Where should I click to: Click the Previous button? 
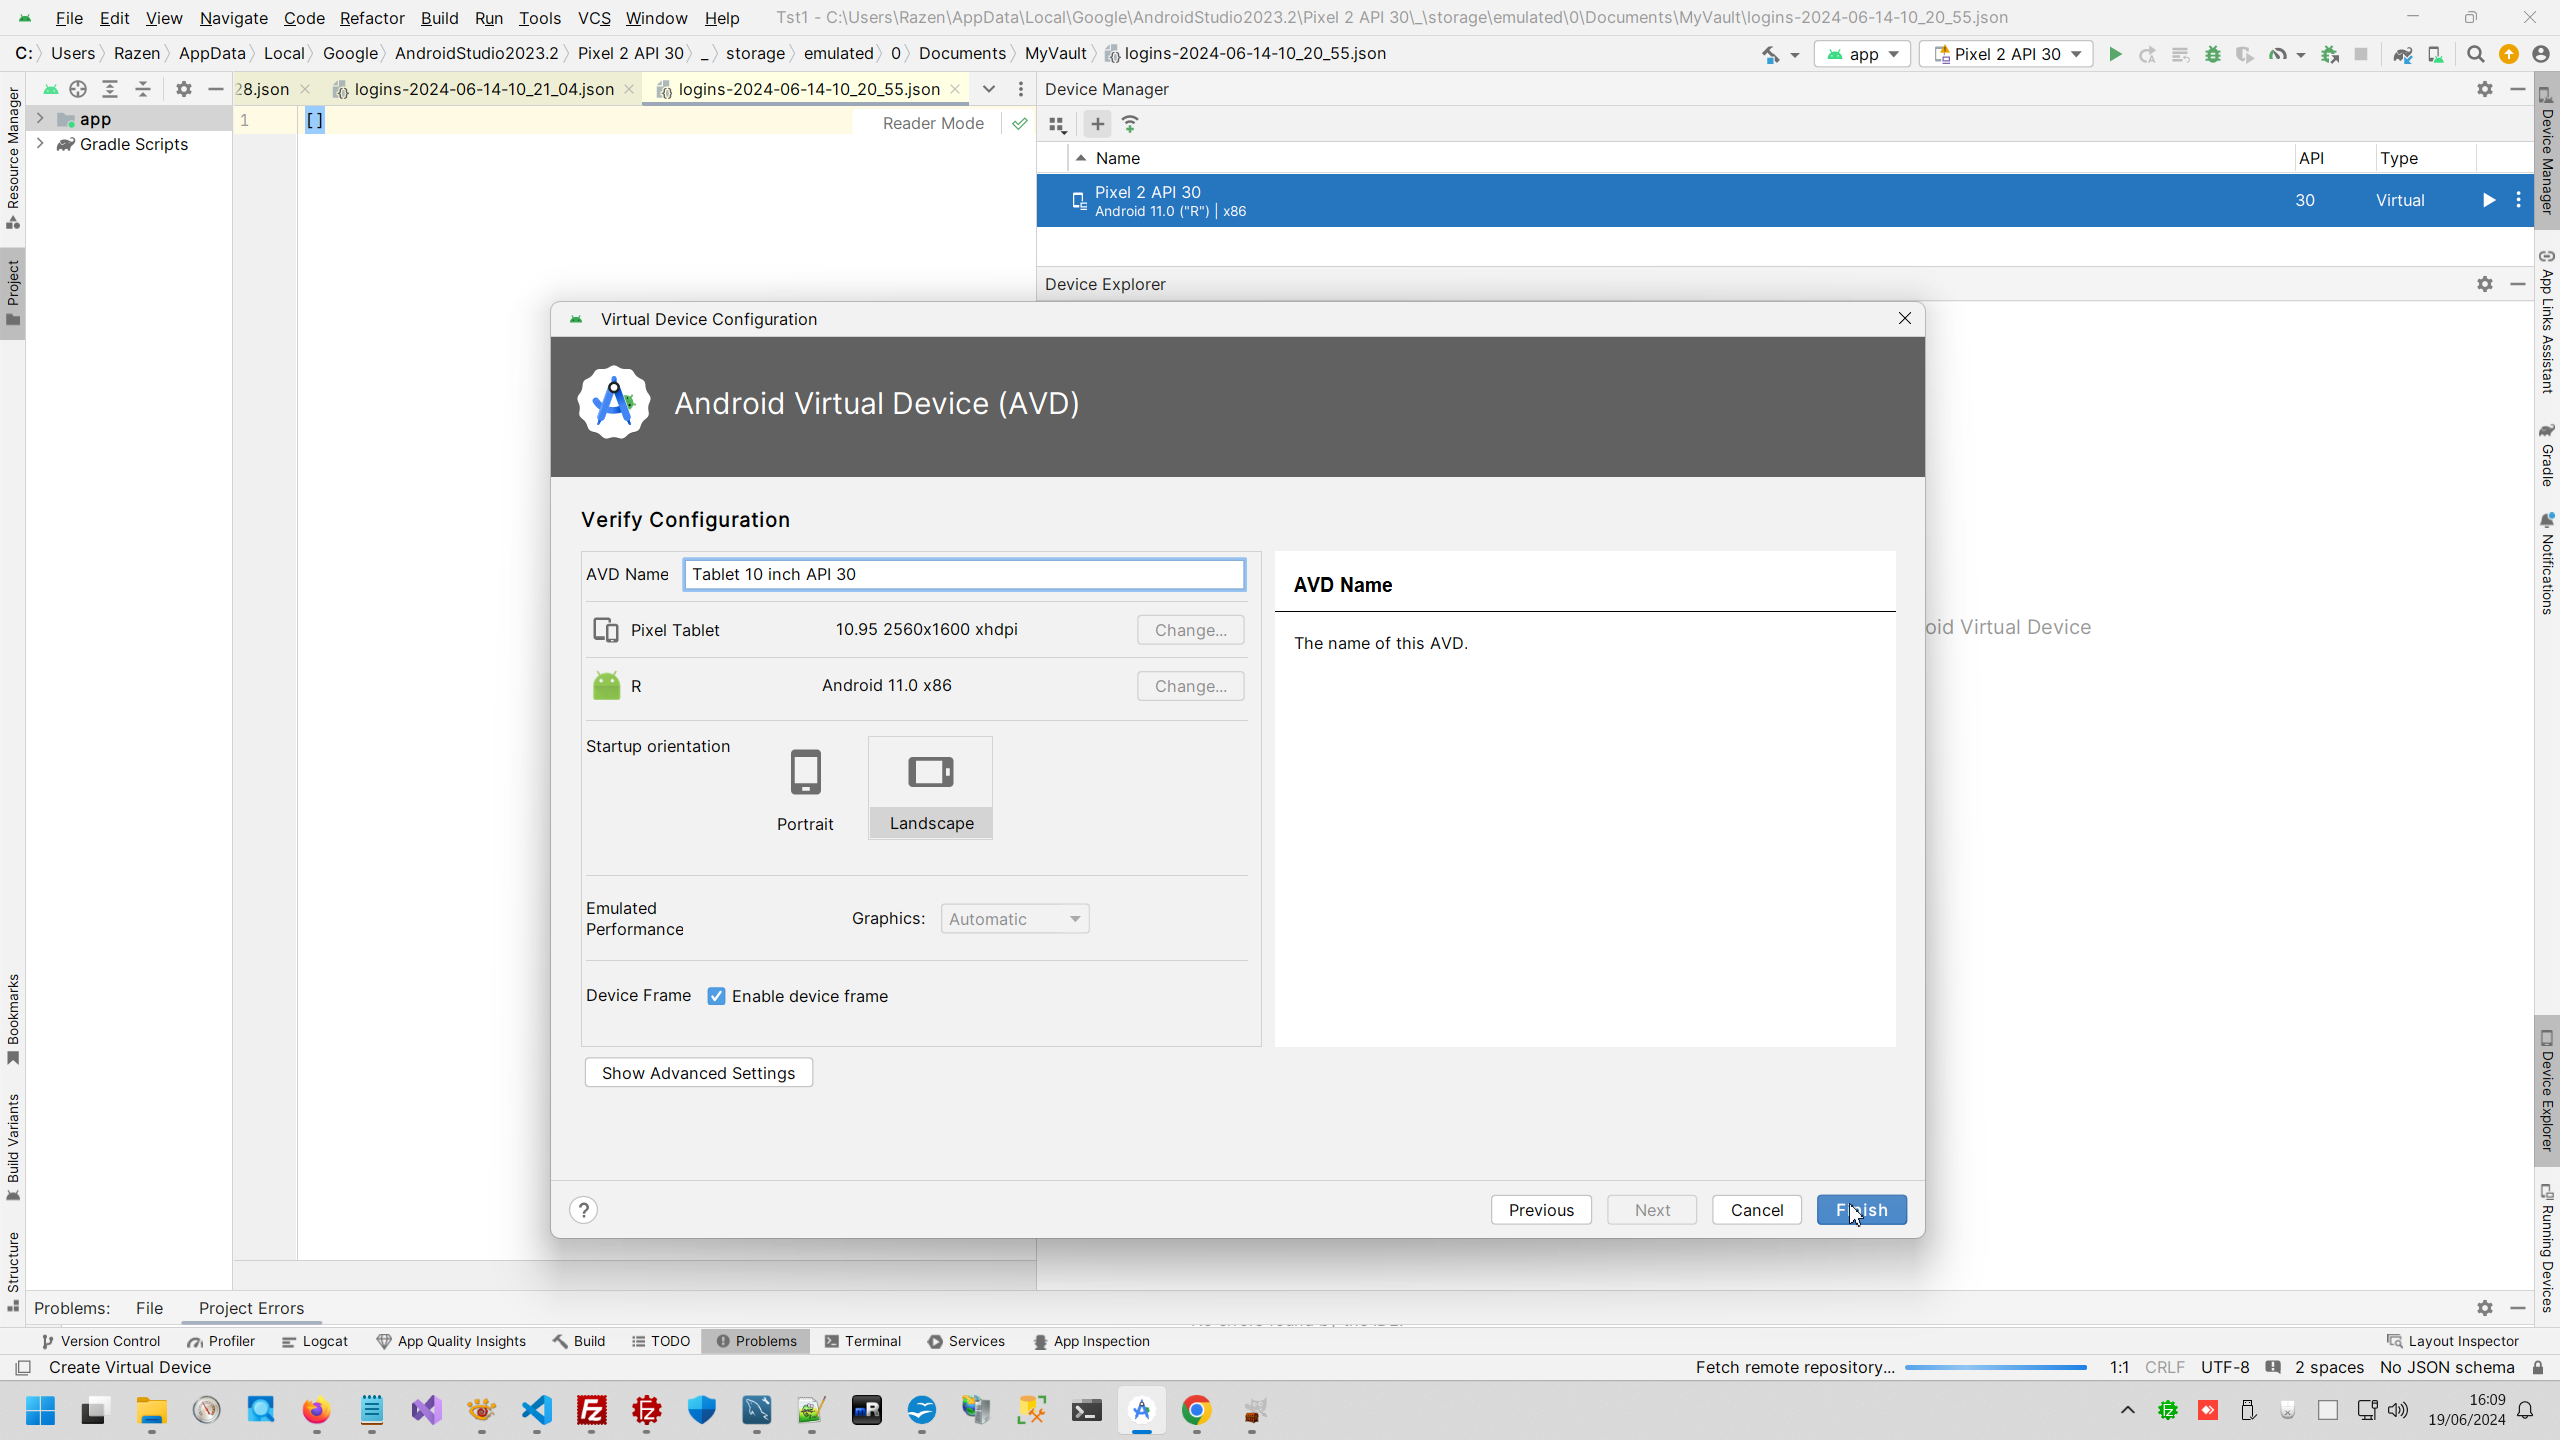click(x=1540, y=1210)
